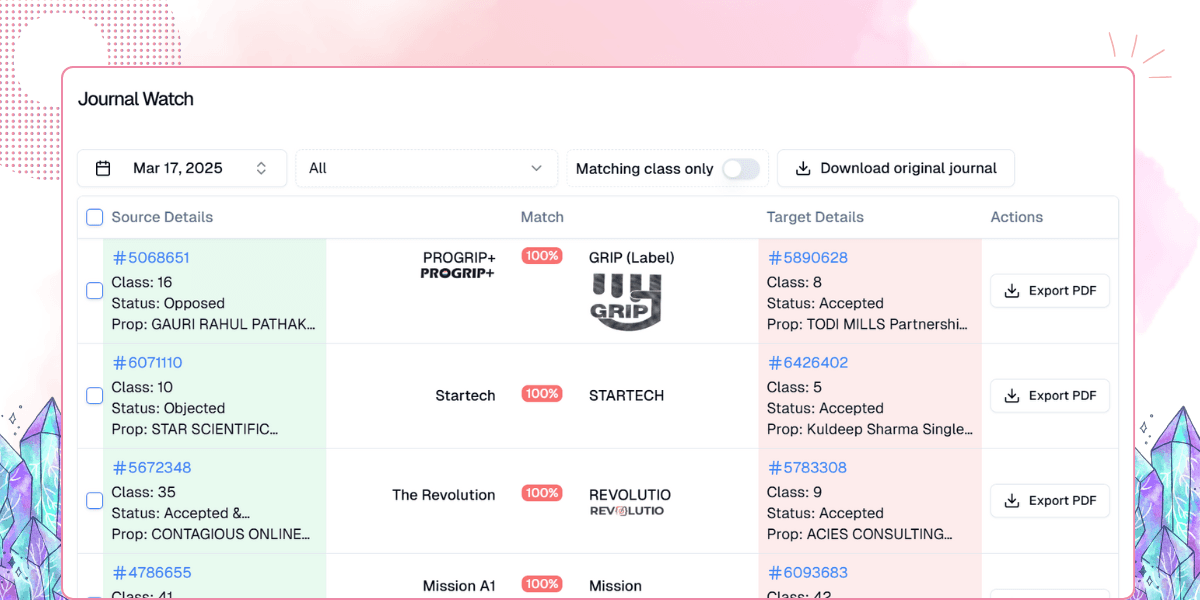Click the download icon for original journal

click(802, 168)
